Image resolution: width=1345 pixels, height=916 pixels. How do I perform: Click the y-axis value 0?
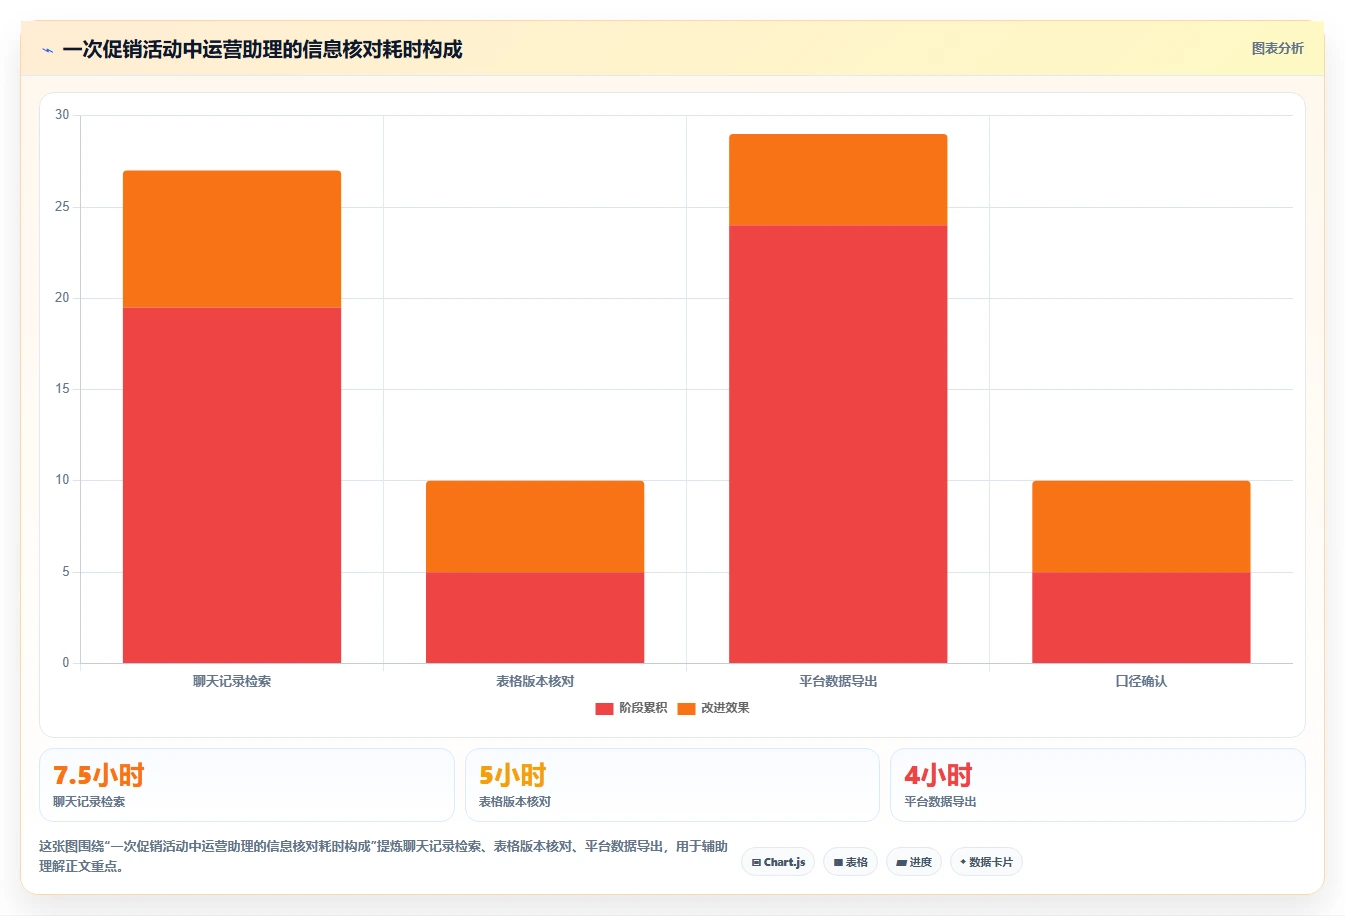(66, 663)
